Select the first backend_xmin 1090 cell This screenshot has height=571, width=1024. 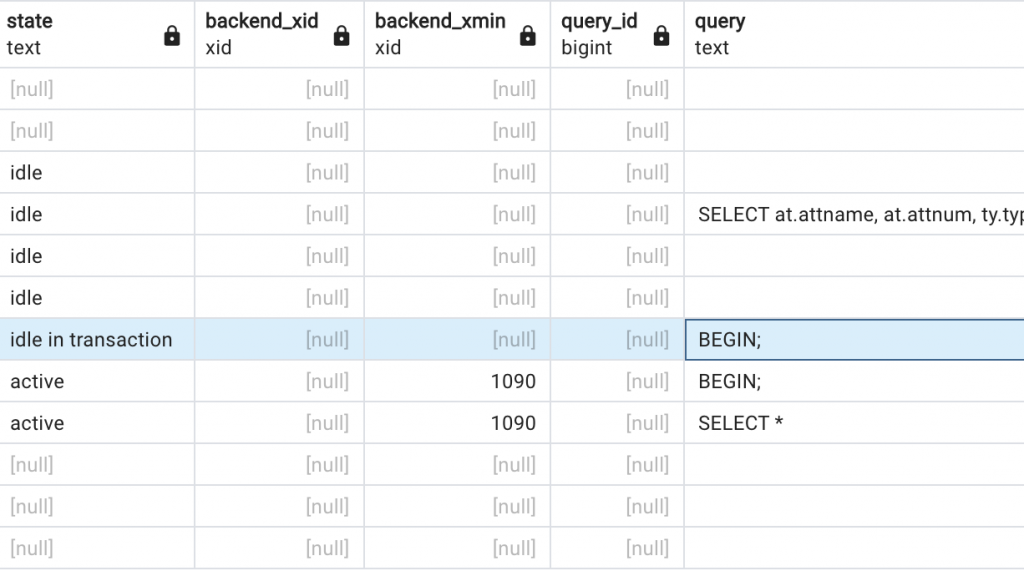pos(457,382)
